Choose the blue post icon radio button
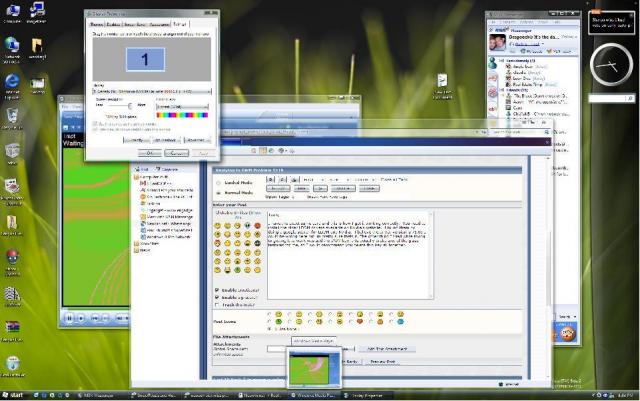 391,322
